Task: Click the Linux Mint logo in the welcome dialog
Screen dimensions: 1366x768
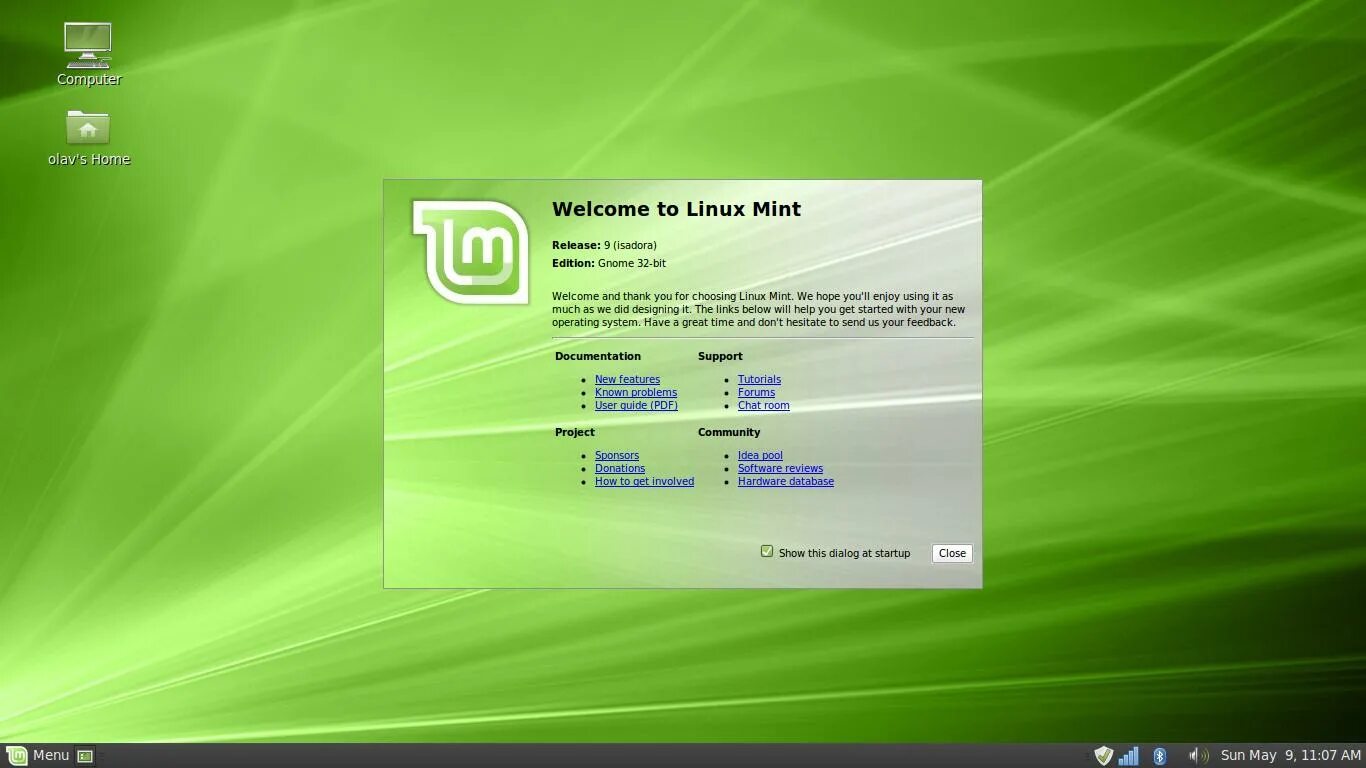Action: pyautogui.click(x=471, y=252)
